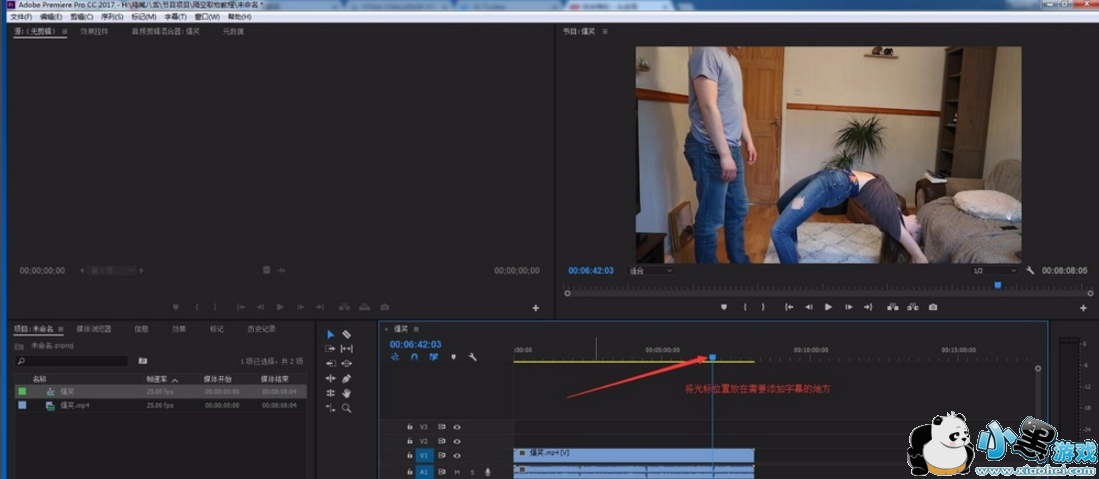
Task: Add a marker from the program monitor controls
Action: 724,307
